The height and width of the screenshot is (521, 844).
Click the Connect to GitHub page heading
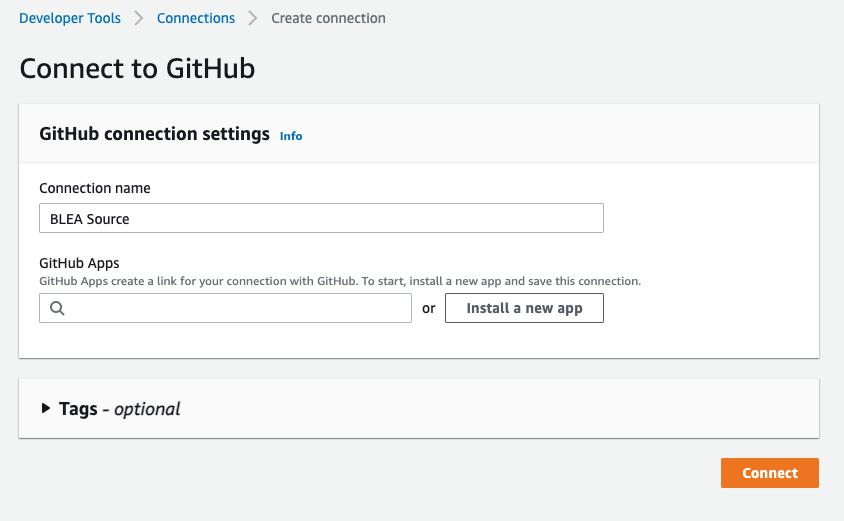click(x=137, y=69)
